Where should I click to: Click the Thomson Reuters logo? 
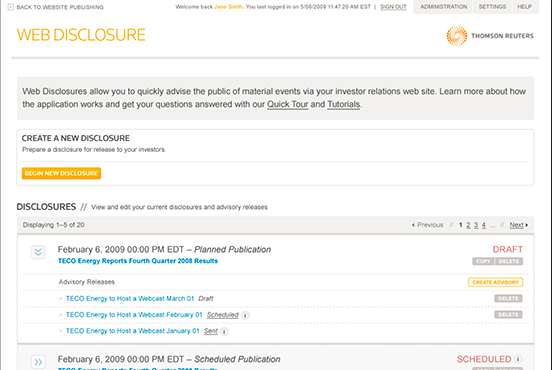490,36
